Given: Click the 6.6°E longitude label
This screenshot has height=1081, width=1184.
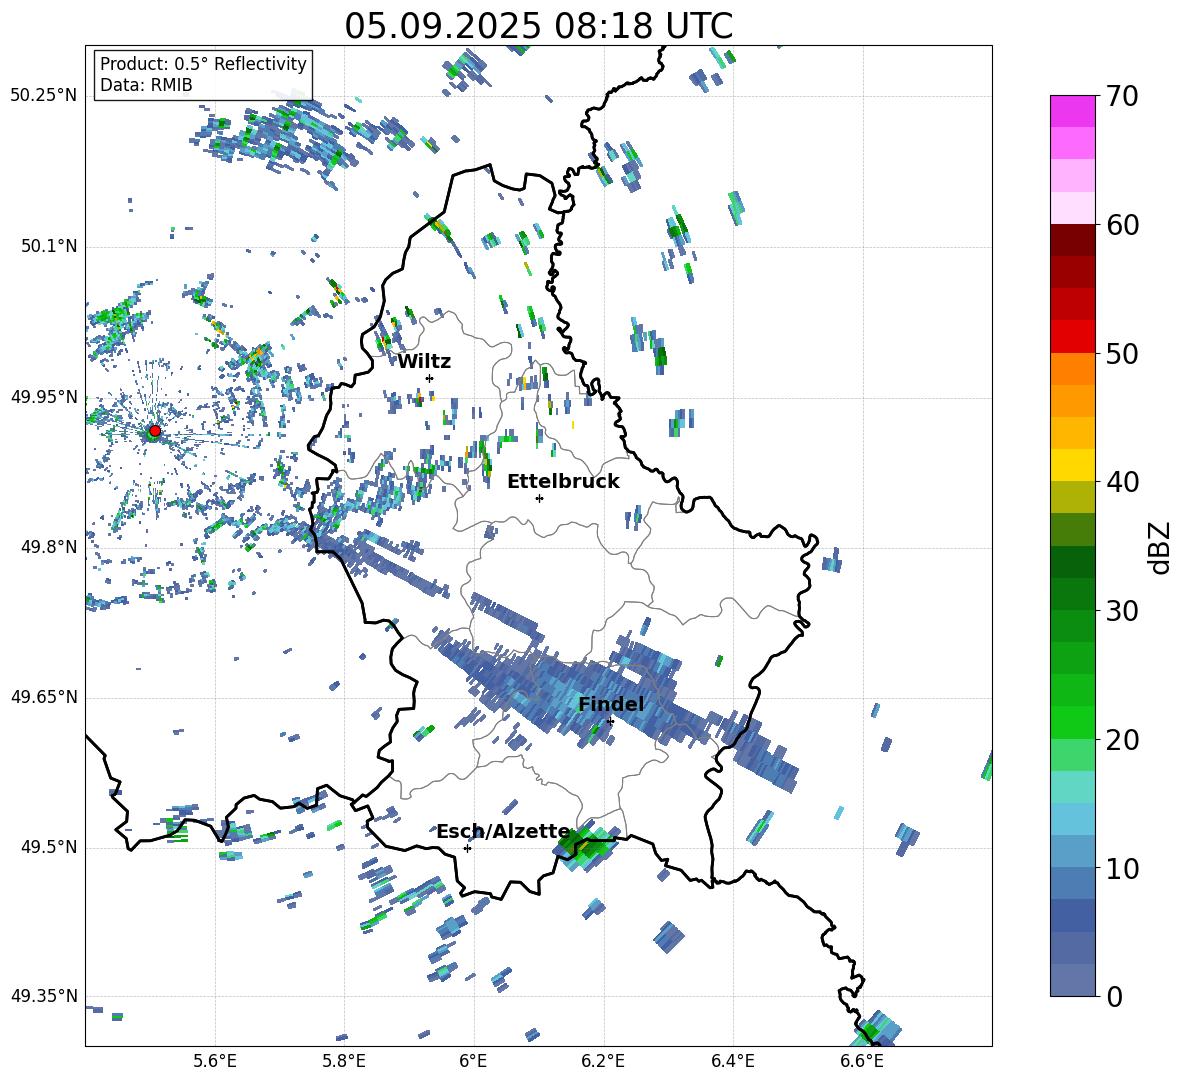Looking at the screenshot, I should pos(862,1061).
